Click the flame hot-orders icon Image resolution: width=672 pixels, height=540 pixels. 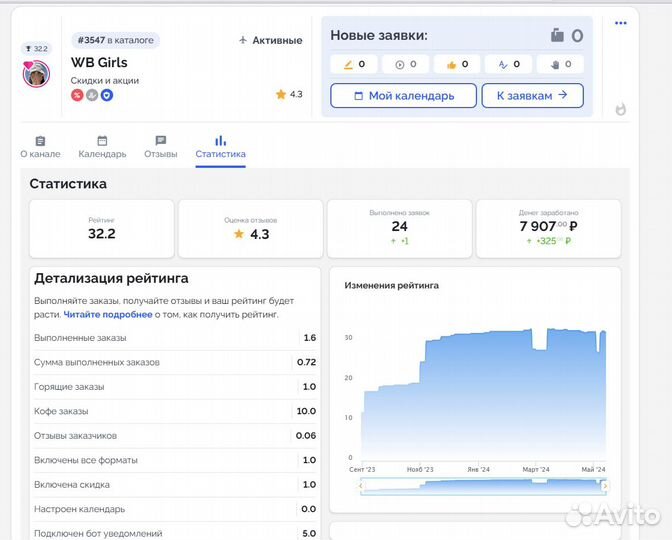pyautogui.click(x=621, y=110)
